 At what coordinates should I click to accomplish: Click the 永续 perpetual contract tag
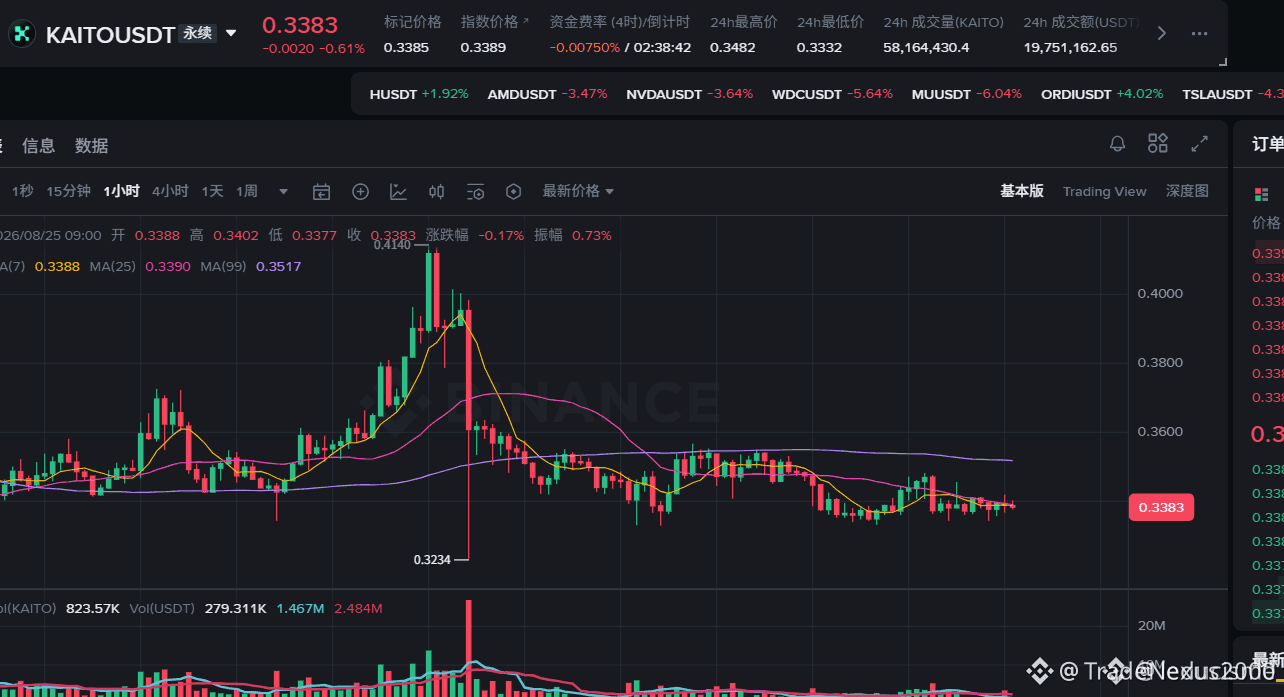click(x=198, y=33)
